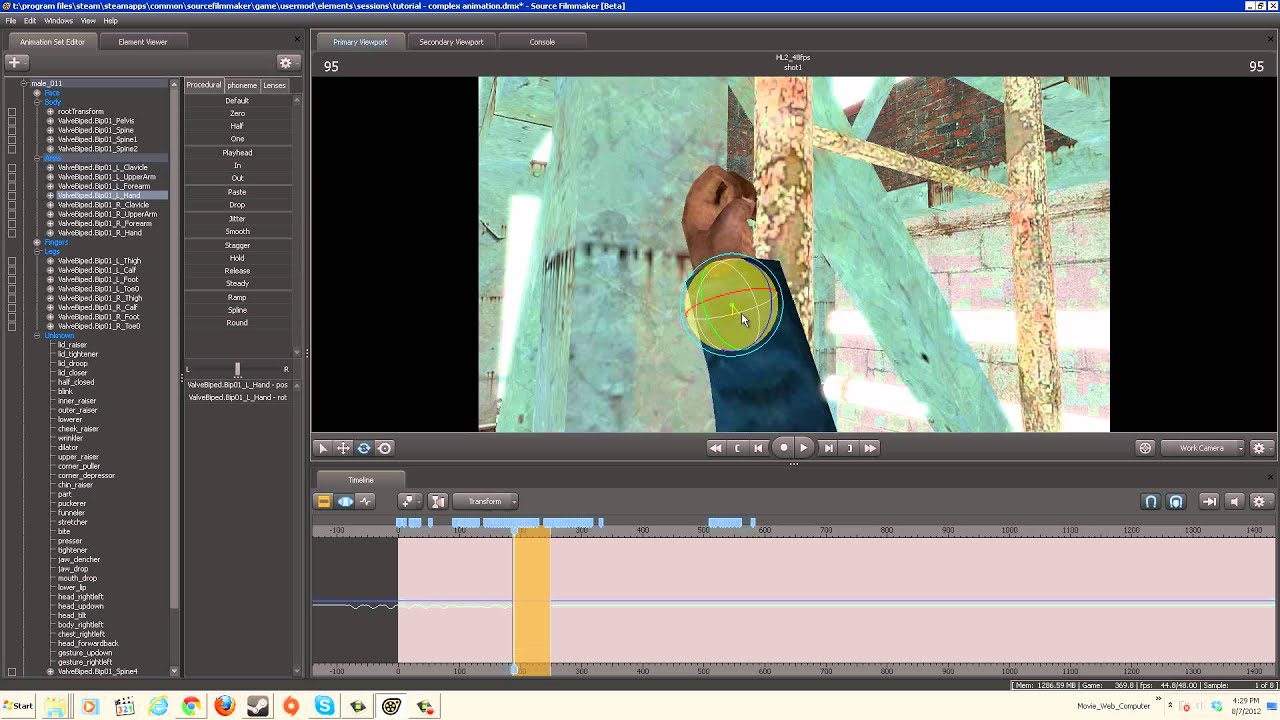
Task: Toggle frame snapping magnet icon
Action: (x=1176, y=501)
